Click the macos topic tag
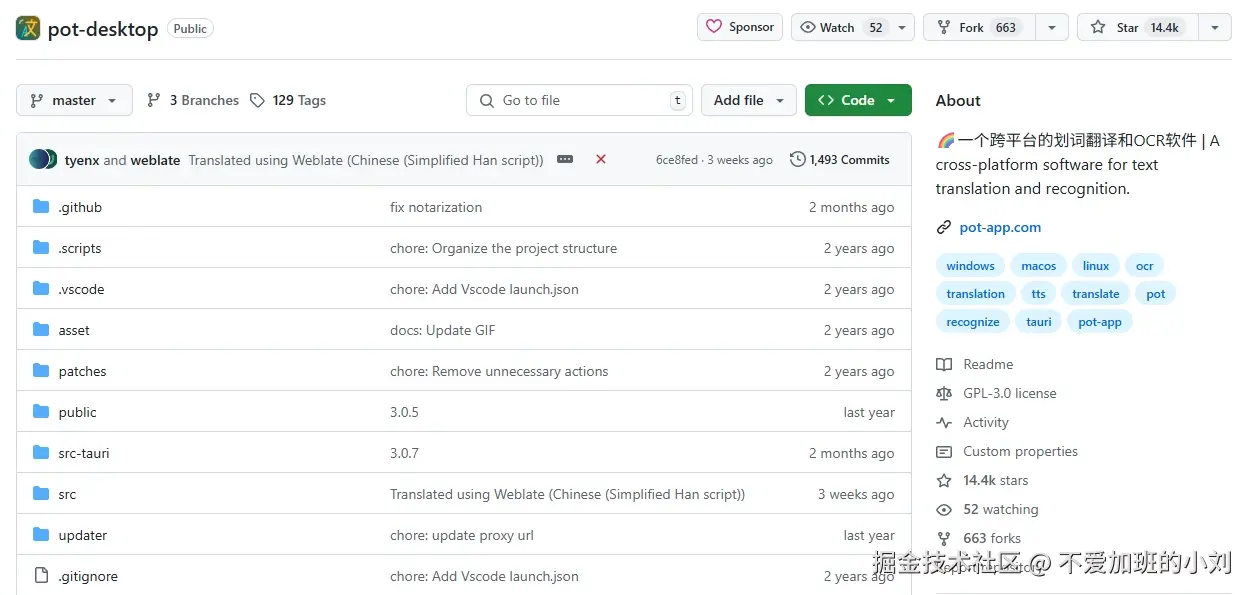This screenshot has width=1251, height=595. point(1039,266)
